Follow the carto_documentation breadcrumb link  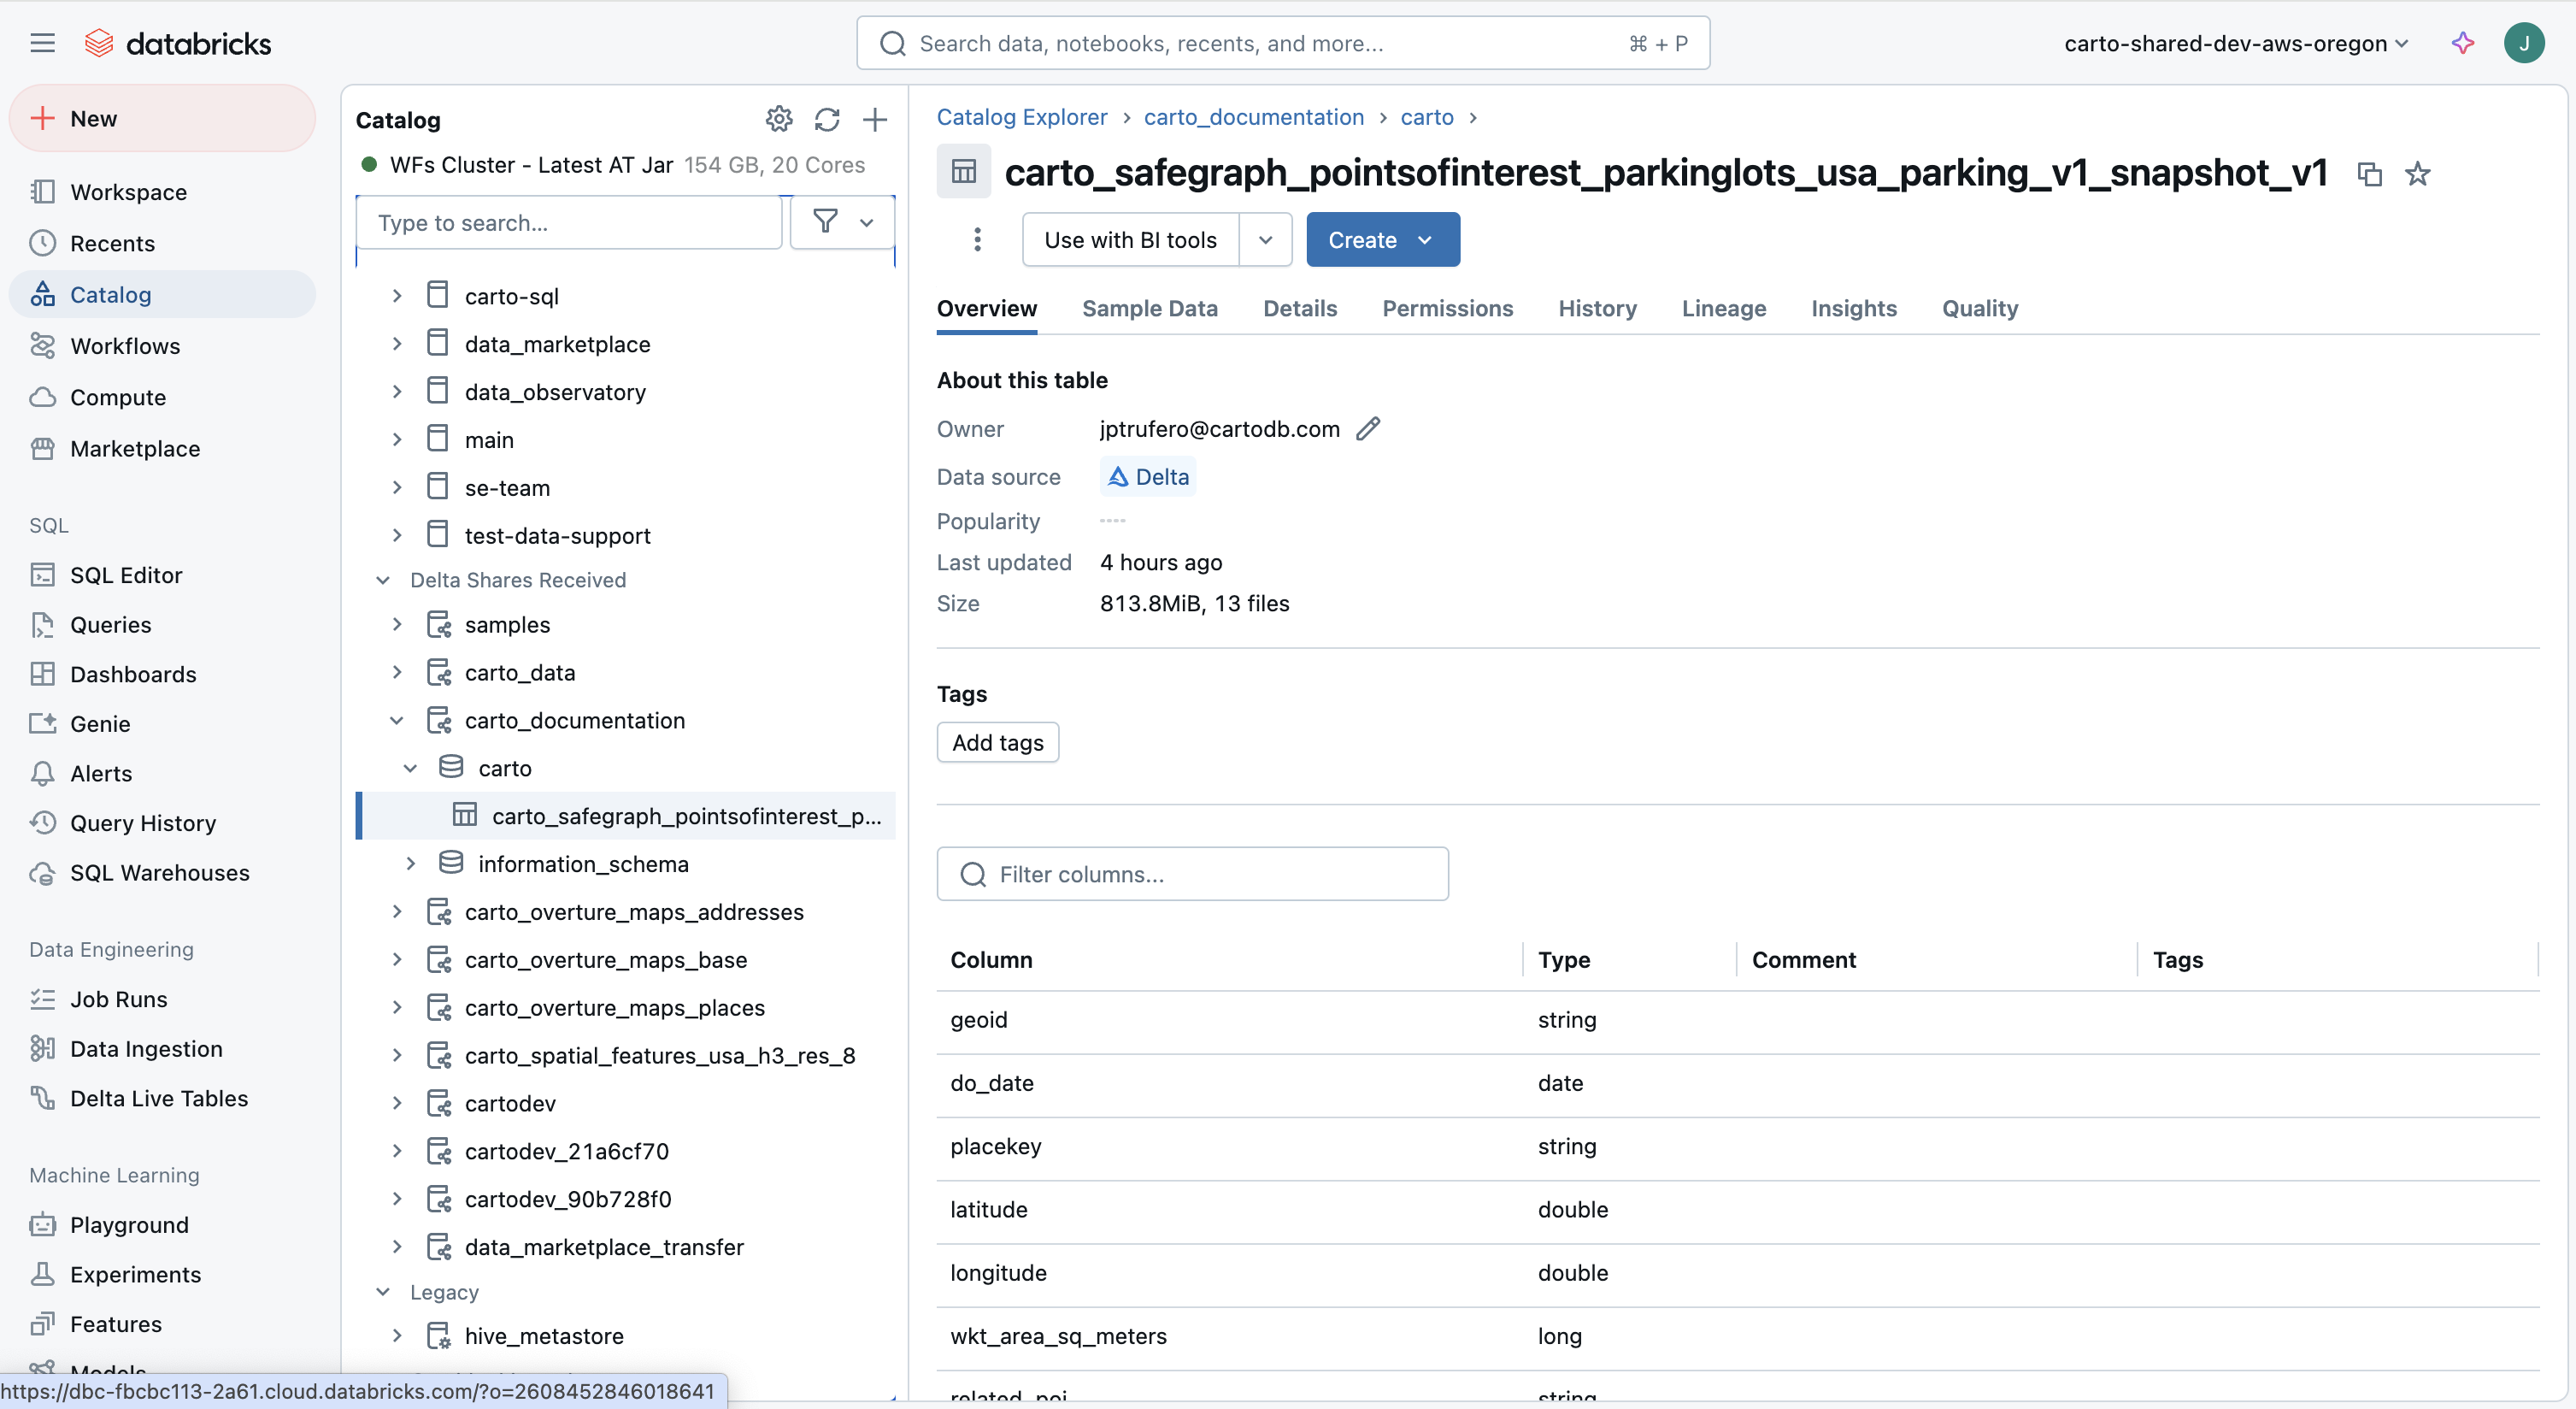point(1253,117)
